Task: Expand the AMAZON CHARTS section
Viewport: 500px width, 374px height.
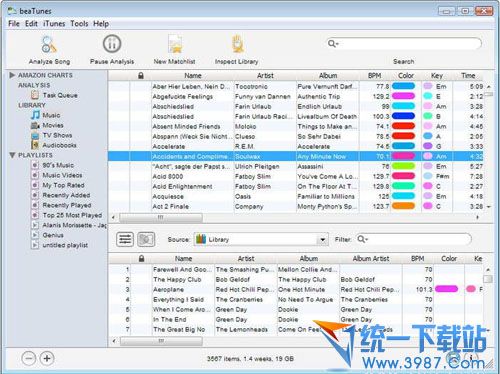Action: [12, 75]
